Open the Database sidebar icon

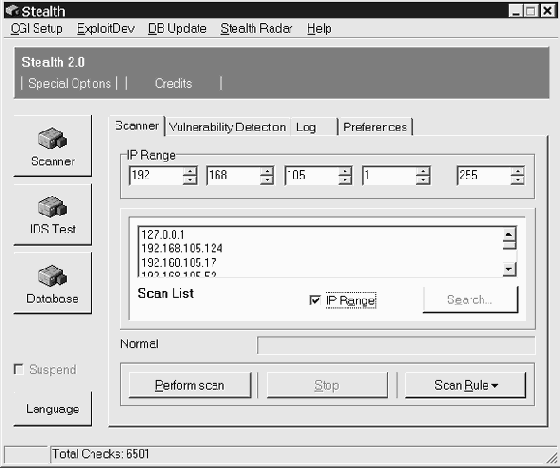[52, 283]
